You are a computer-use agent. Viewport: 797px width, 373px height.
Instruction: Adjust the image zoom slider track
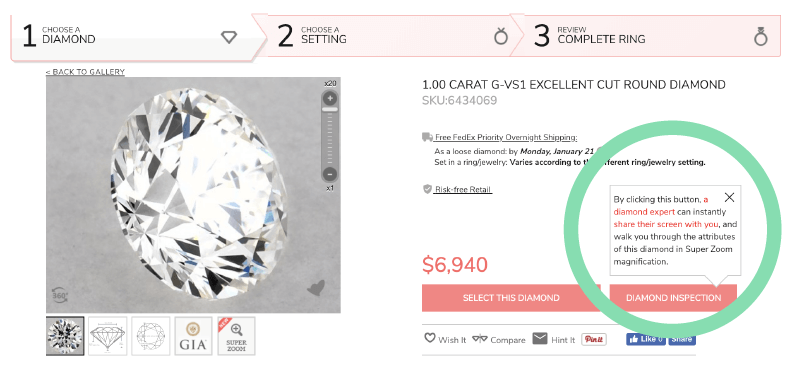click(330, 136)
